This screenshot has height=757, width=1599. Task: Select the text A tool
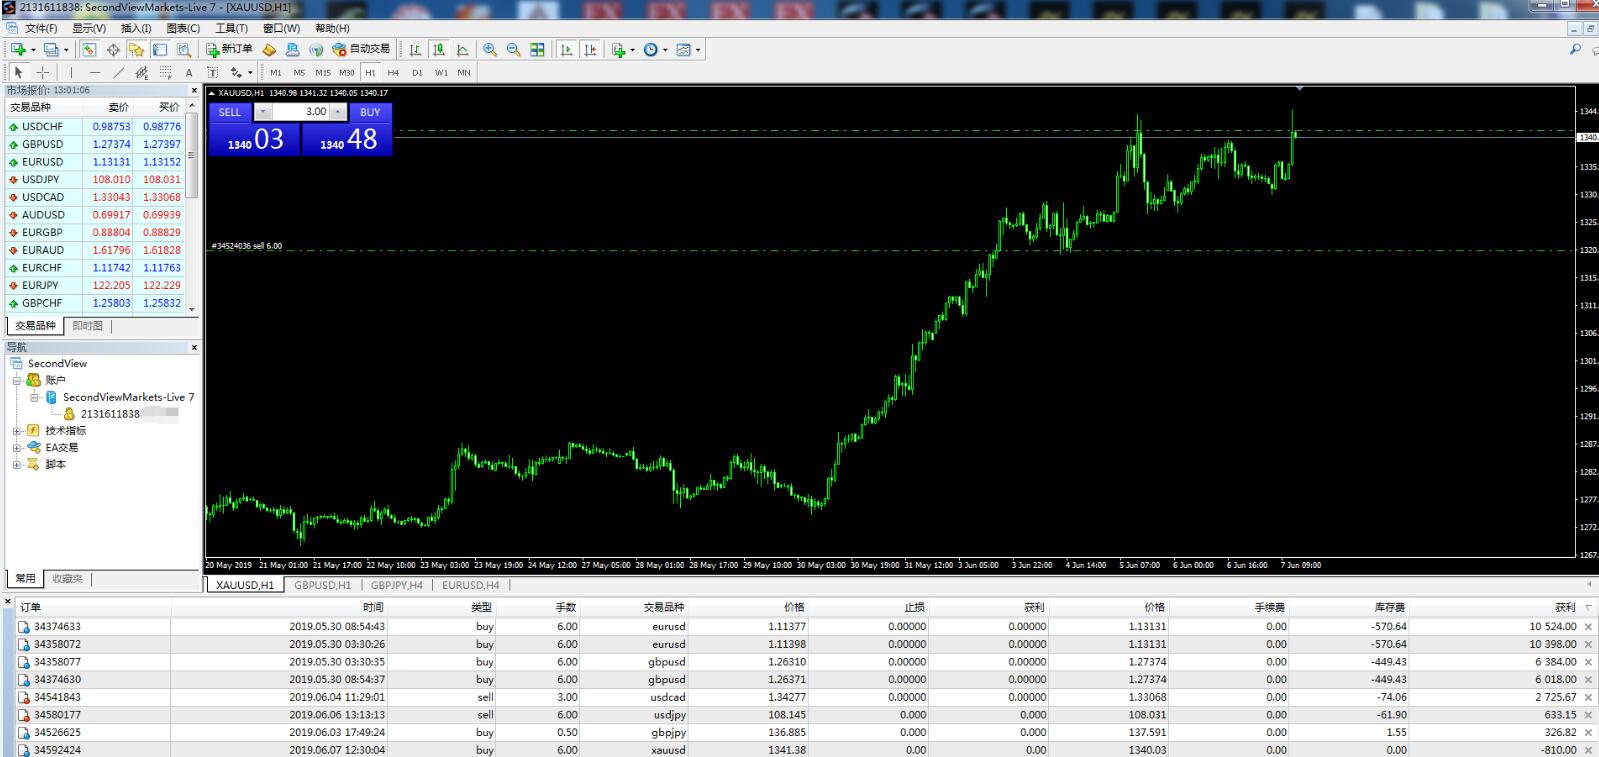pos(189,72)
